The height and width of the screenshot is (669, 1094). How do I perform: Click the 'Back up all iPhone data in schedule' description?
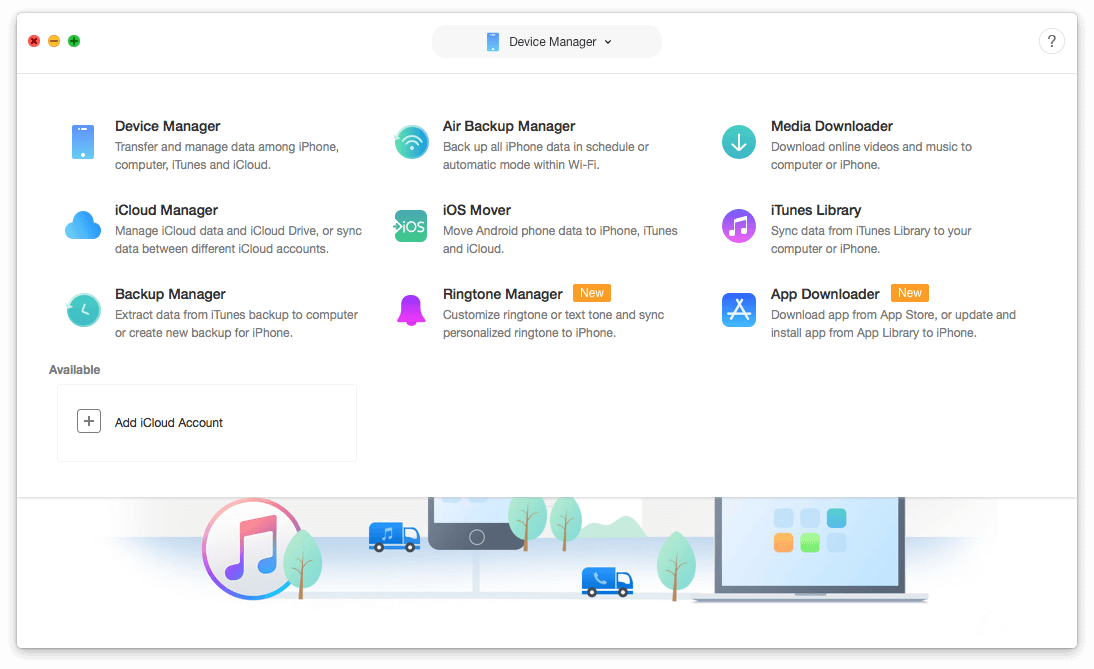(546, 156)
